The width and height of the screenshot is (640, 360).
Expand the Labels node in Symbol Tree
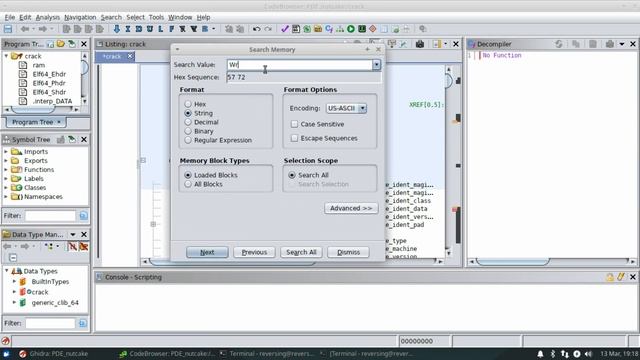(x=6, y=178)
